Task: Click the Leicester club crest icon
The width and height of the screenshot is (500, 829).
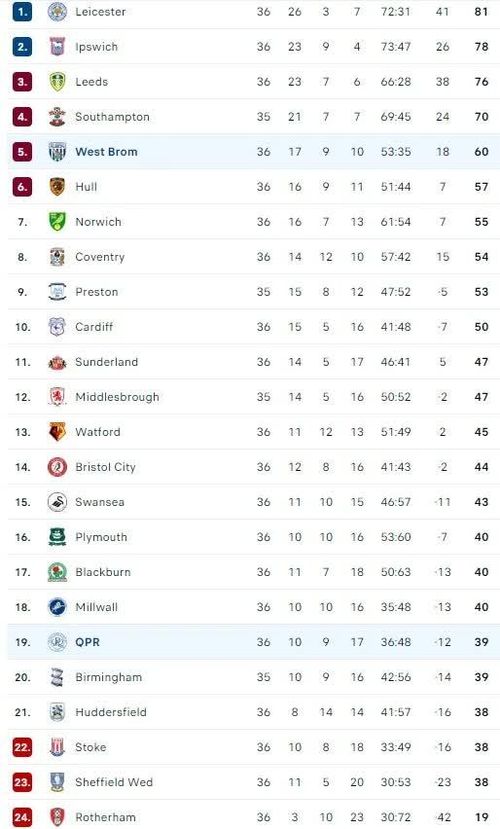Action: pyautogui.click(x=57, y=12)
